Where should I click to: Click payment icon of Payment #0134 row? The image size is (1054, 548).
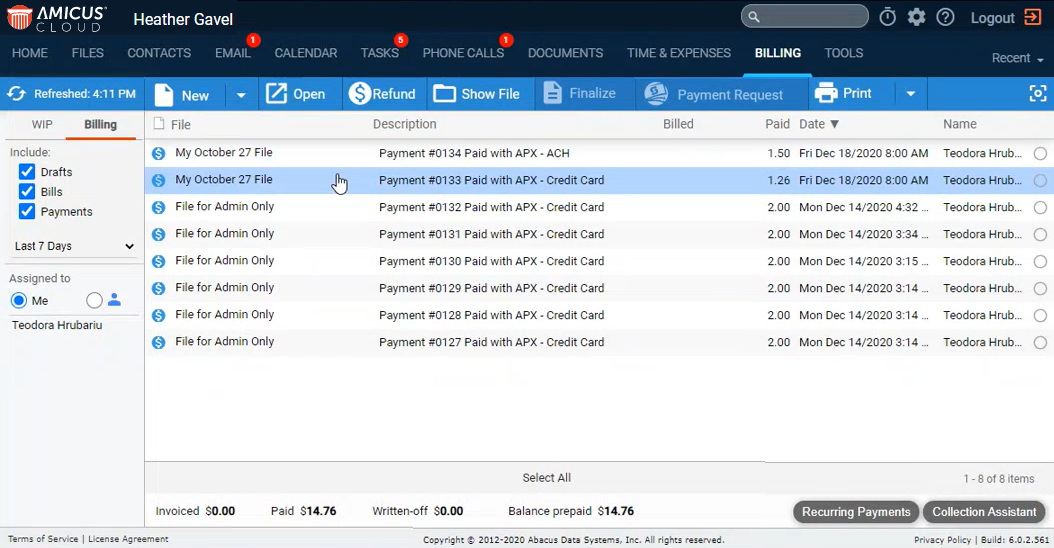click(159, 153)
